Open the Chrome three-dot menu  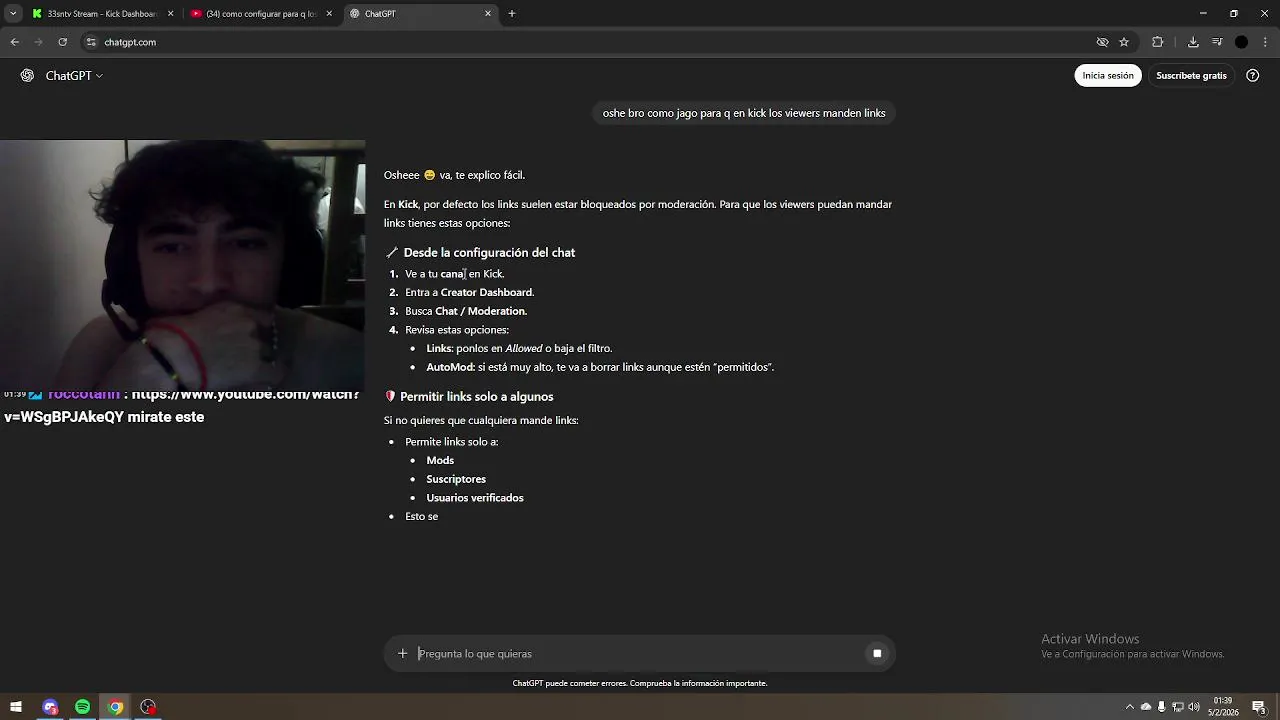tap(1266, 42)
